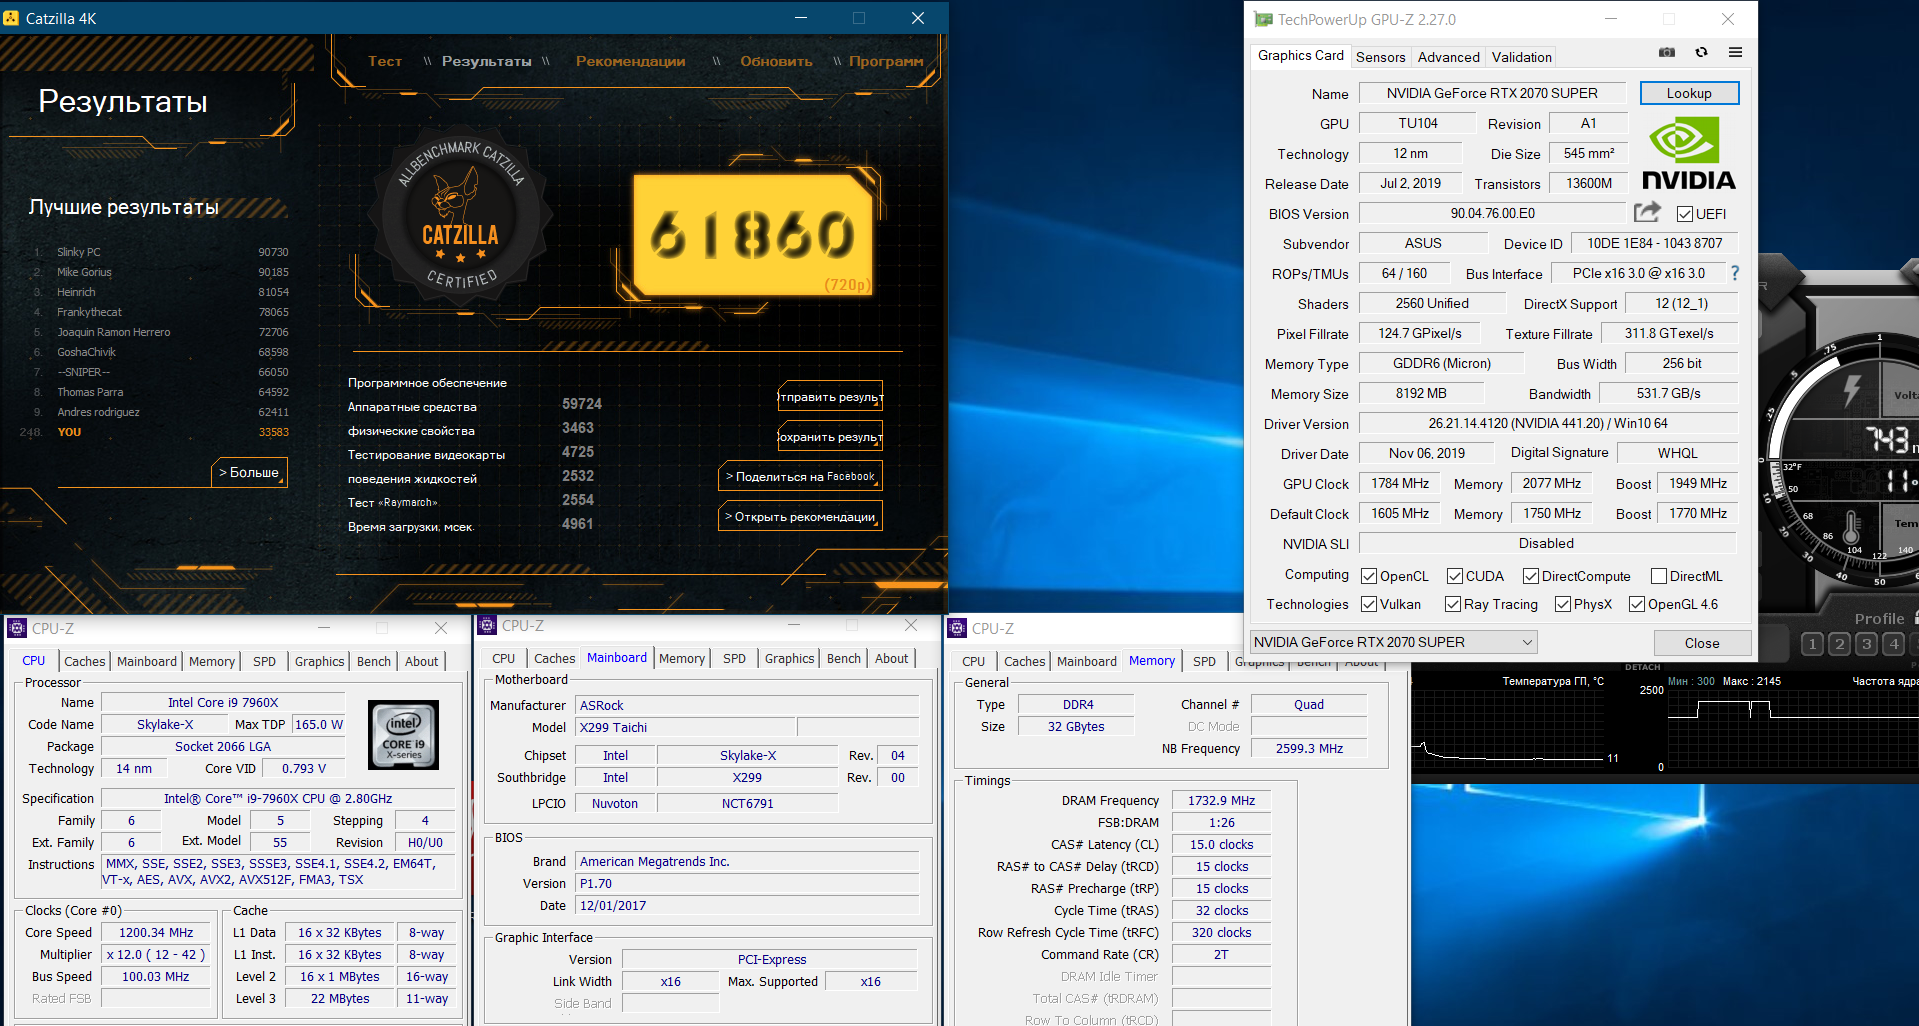Open the GPU selection dropdown in GPU-Z
This screenshot has width=1919, height=1026.
pos(1393,642)
